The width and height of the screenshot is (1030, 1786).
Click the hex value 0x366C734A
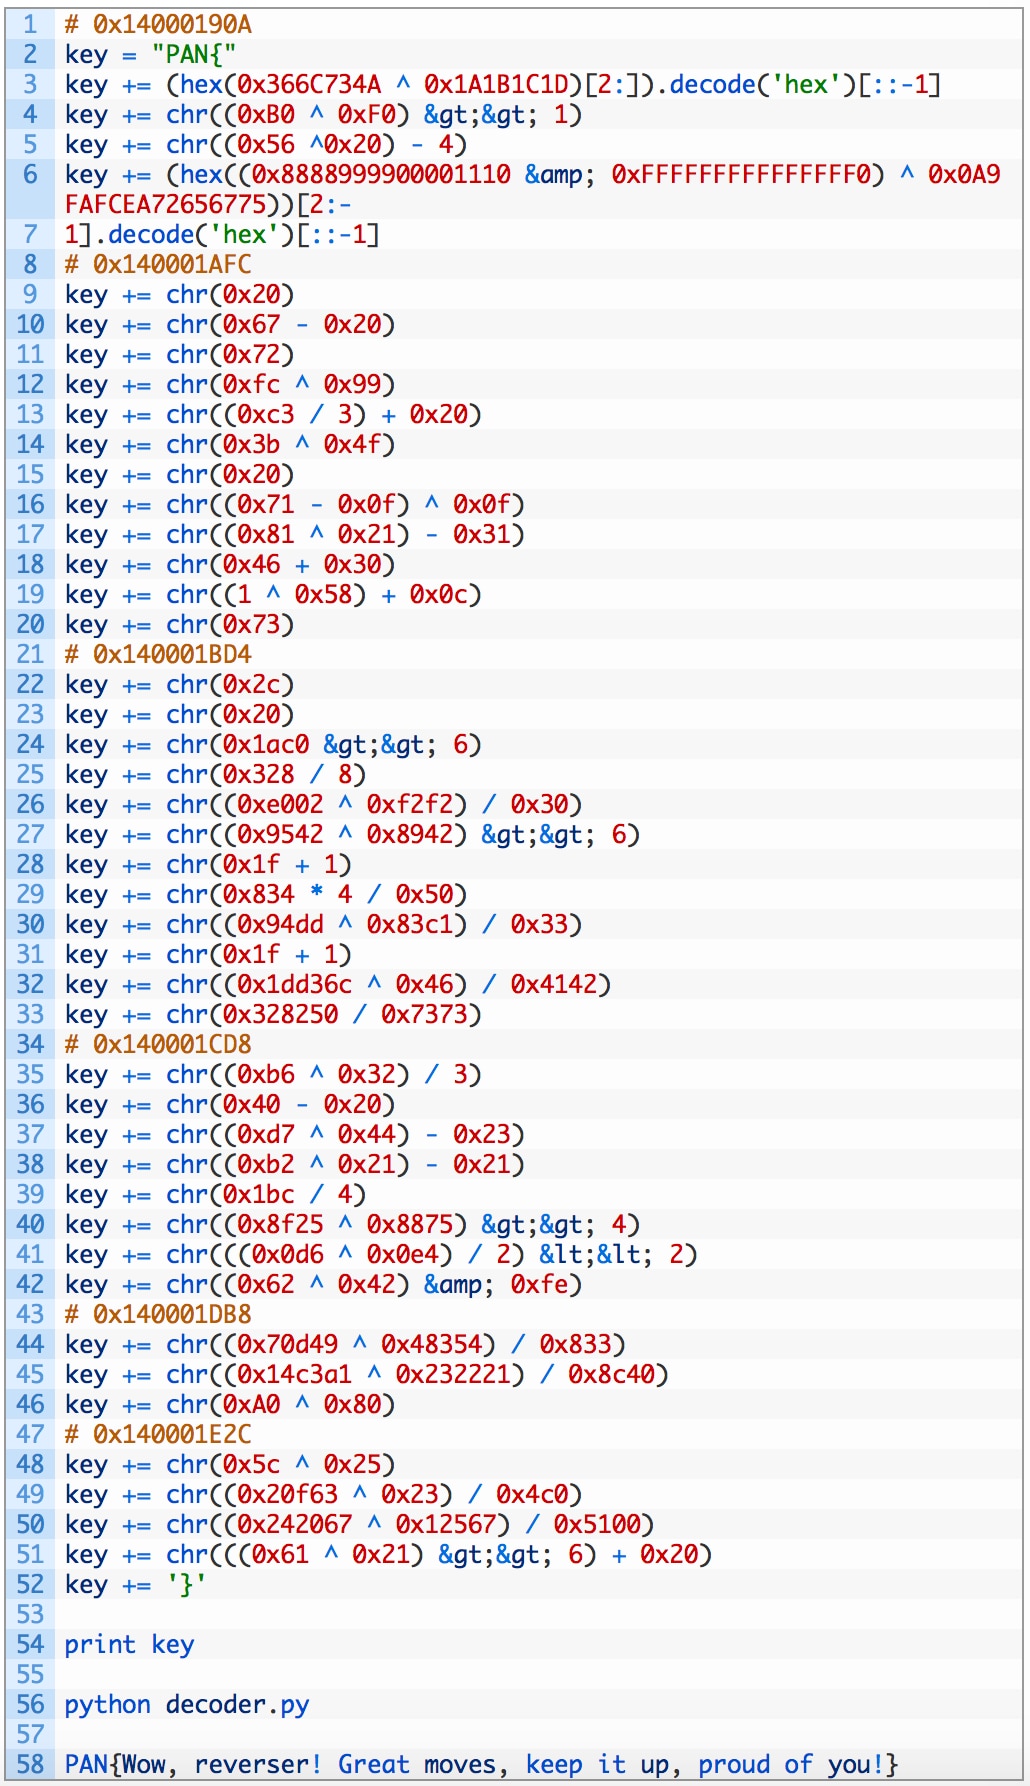pyautogui.click(x=309, y=84)
